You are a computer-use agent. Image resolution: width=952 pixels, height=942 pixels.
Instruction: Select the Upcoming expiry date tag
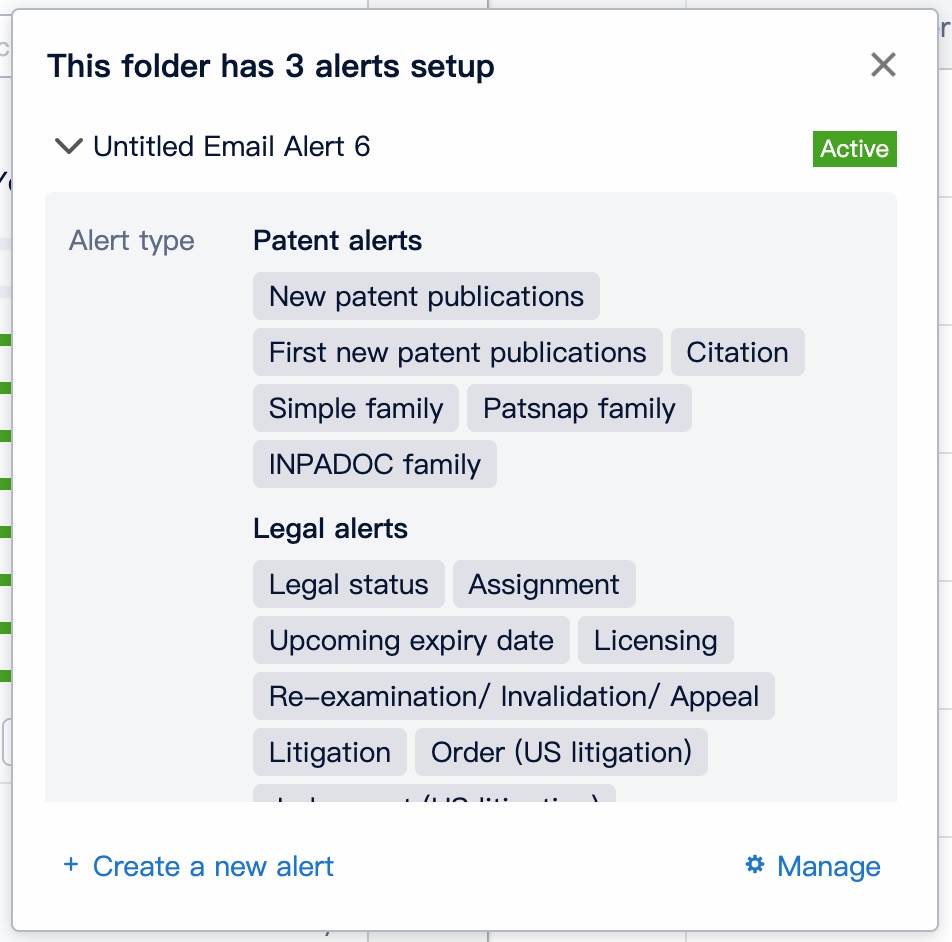(411, 641)
